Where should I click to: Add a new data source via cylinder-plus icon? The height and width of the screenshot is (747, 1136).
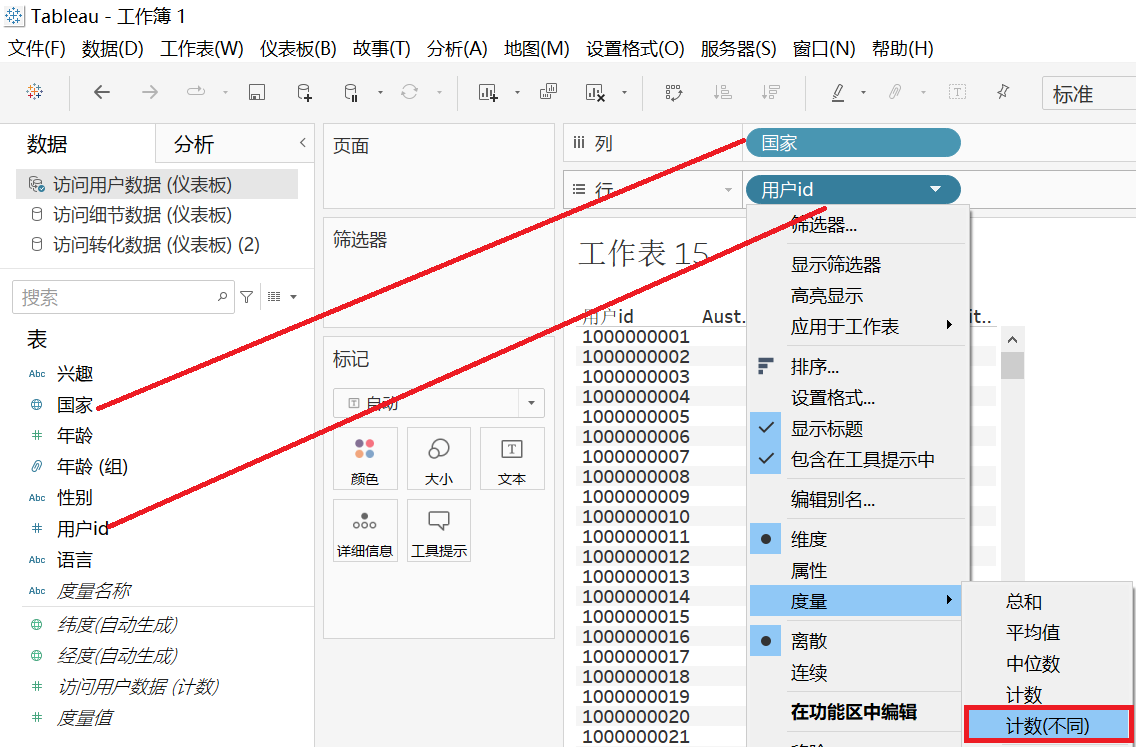[x=304, y=92]
